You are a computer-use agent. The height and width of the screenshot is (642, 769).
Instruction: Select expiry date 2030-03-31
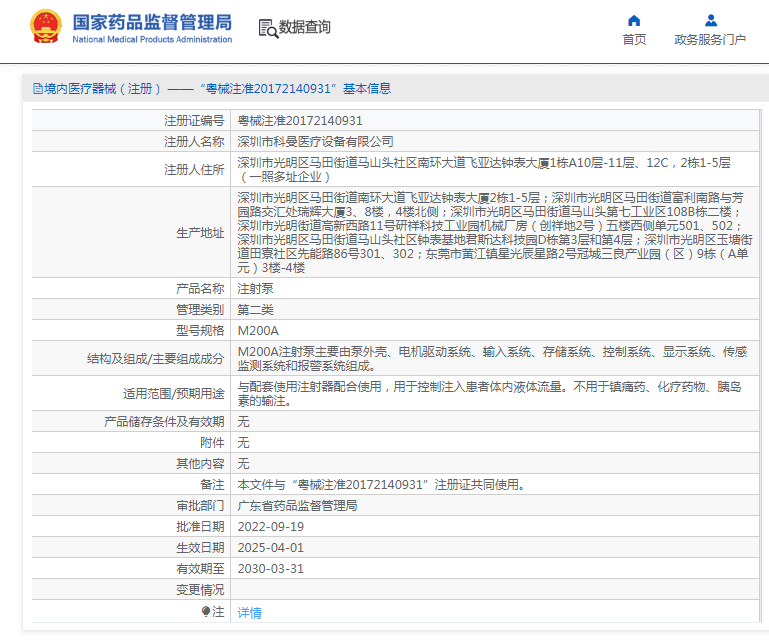271,569
